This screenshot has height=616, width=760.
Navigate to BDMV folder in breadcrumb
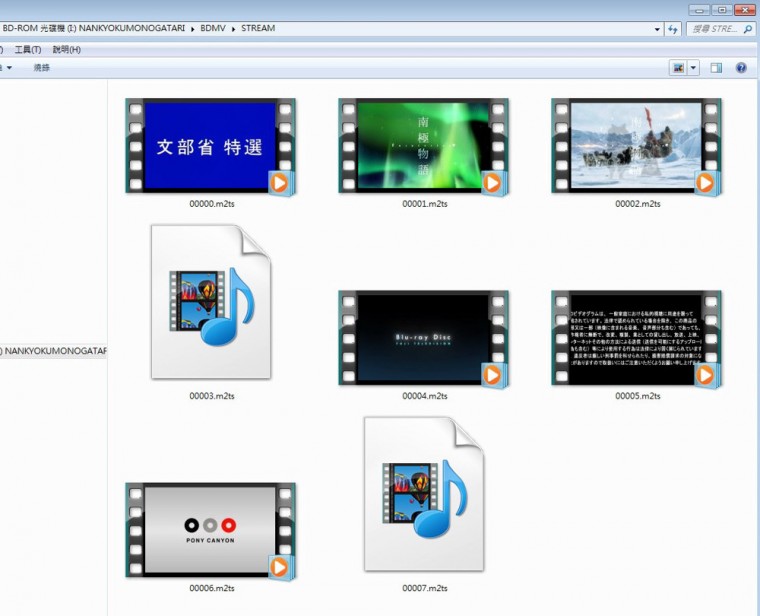pos(214,29)
